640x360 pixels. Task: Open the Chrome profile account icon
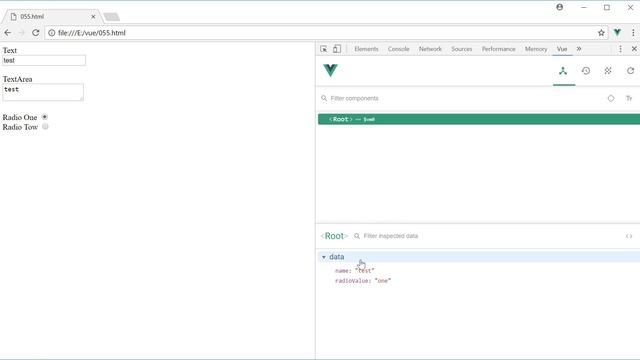coord(560,7)
